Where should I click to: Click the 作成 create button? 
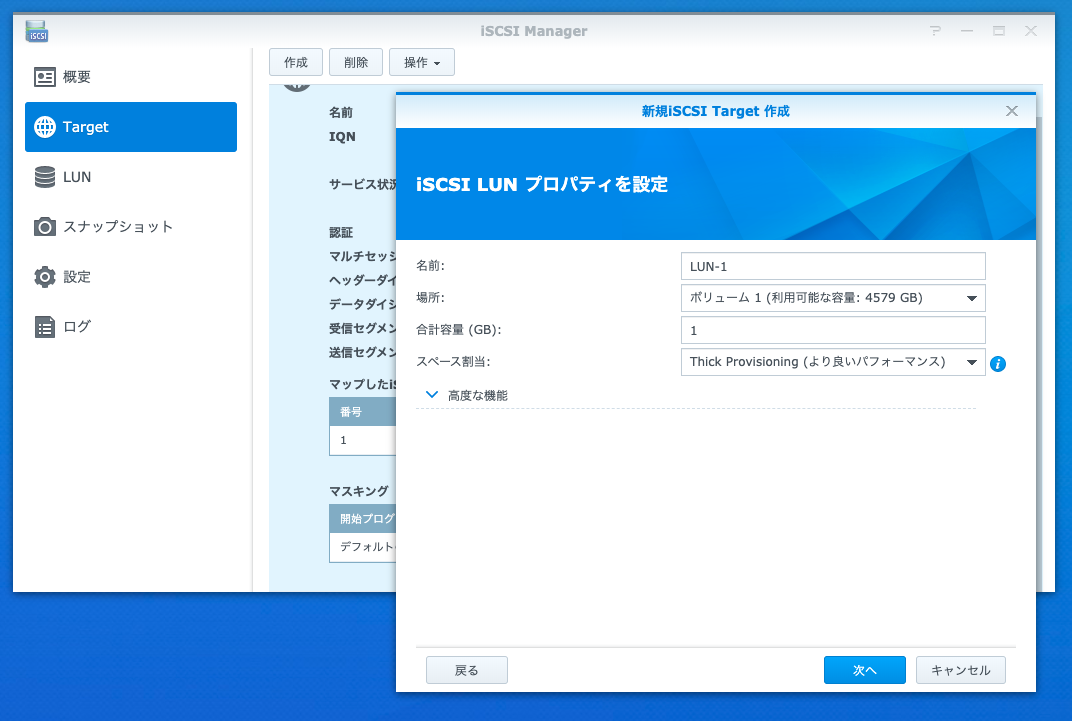(x=296, y=62)
